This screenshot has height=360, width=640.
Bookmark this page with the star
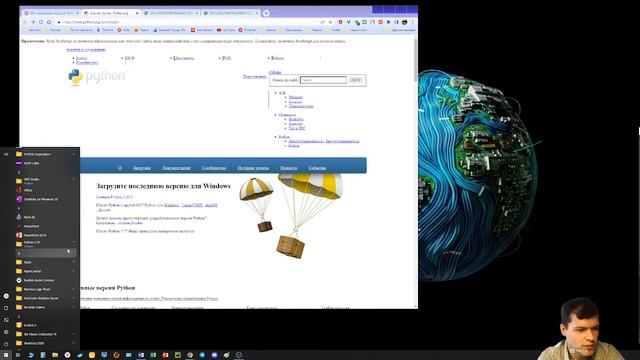pos(331,22)
